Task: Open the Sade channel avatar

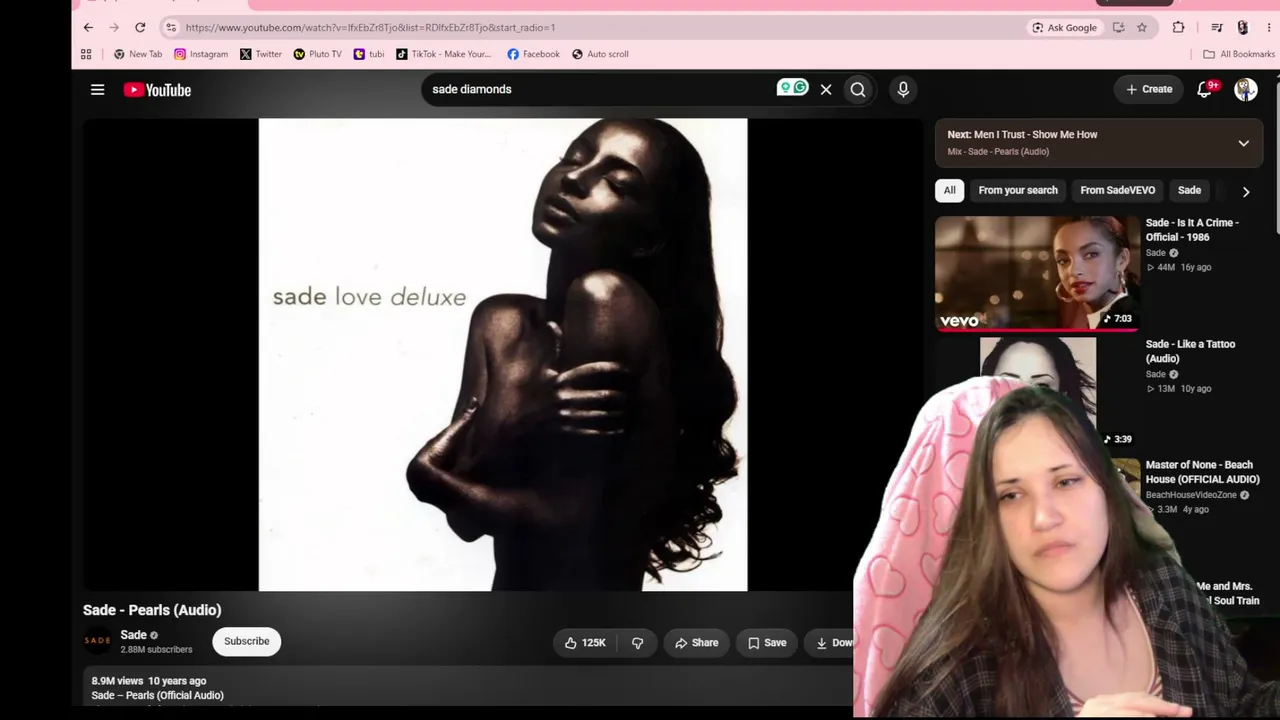Action: point(97,641)
